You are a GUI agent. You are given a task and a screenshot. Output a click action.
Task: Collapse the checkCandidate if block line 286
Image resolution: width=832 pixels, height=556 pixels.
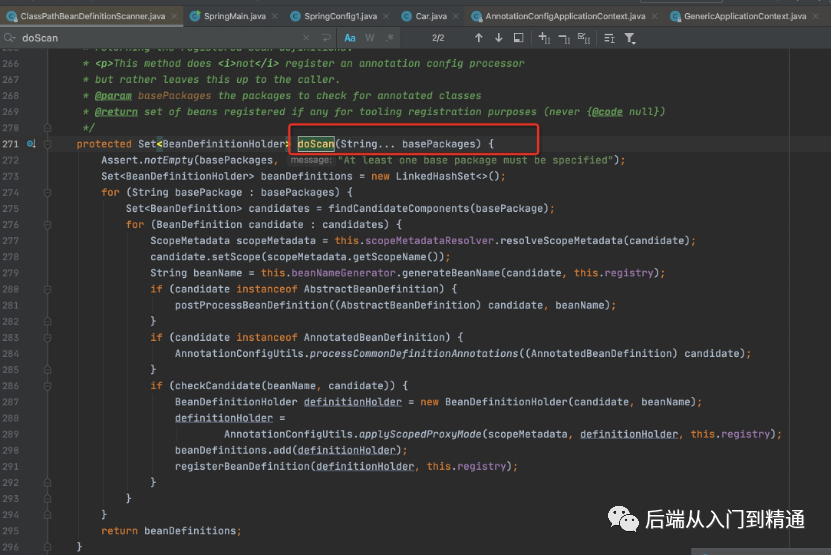tap(47, 386)
